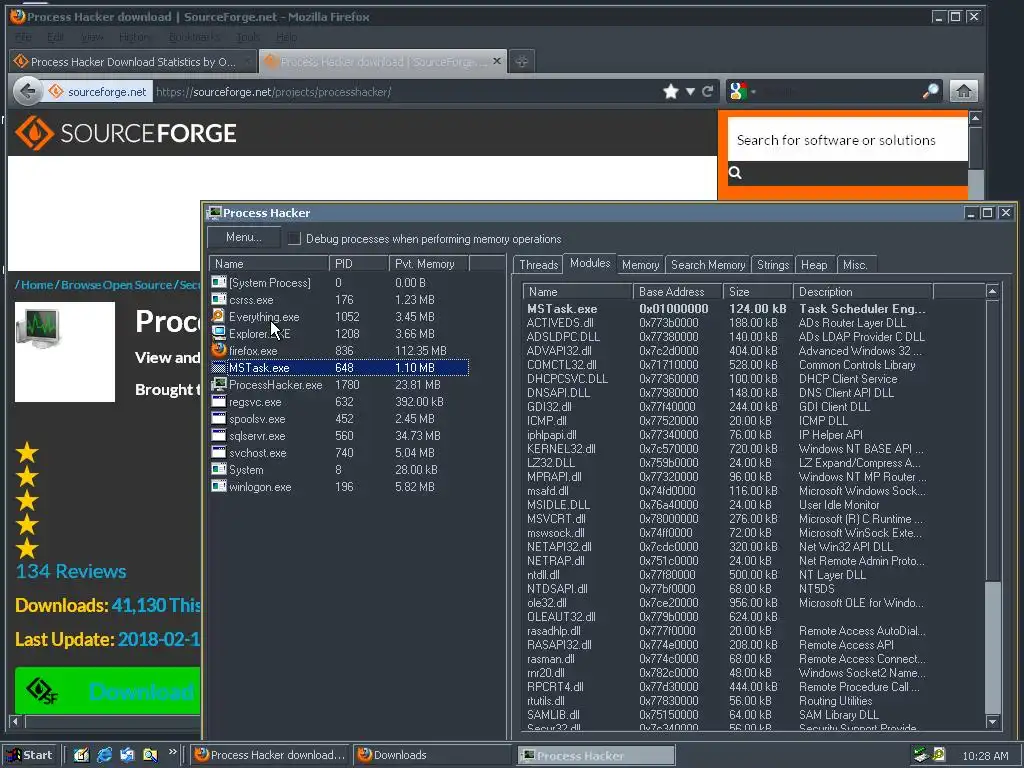1024x768 pixels.
Task: Click the Firefox home button
Action: [x=963, y=91]
